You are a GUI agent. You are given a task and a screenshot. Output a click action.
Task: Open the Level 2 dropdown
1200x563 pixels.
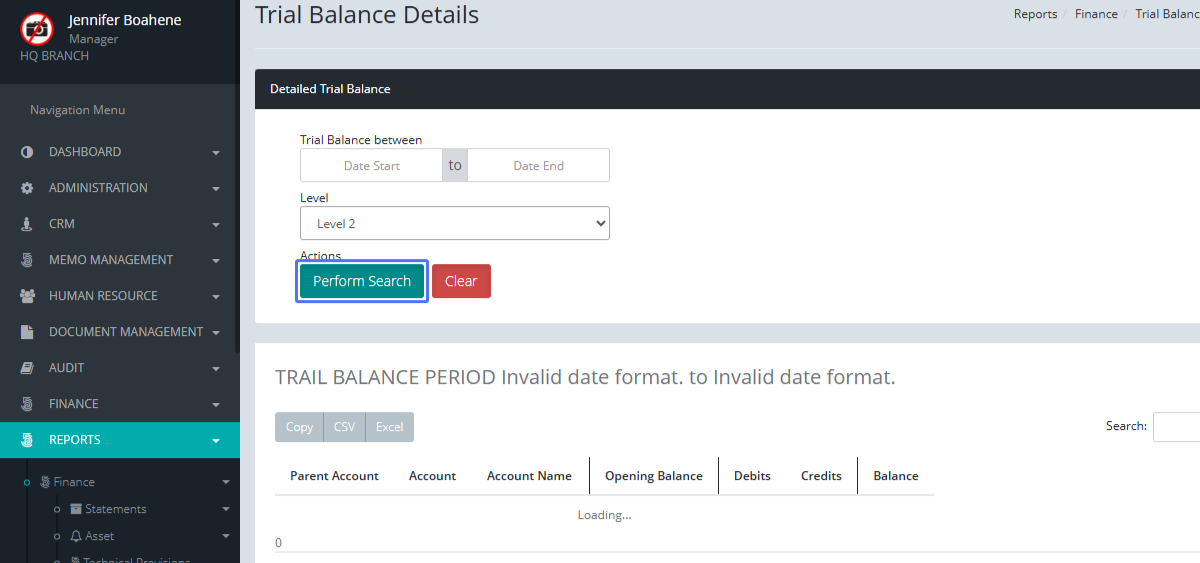coord(454,224)
